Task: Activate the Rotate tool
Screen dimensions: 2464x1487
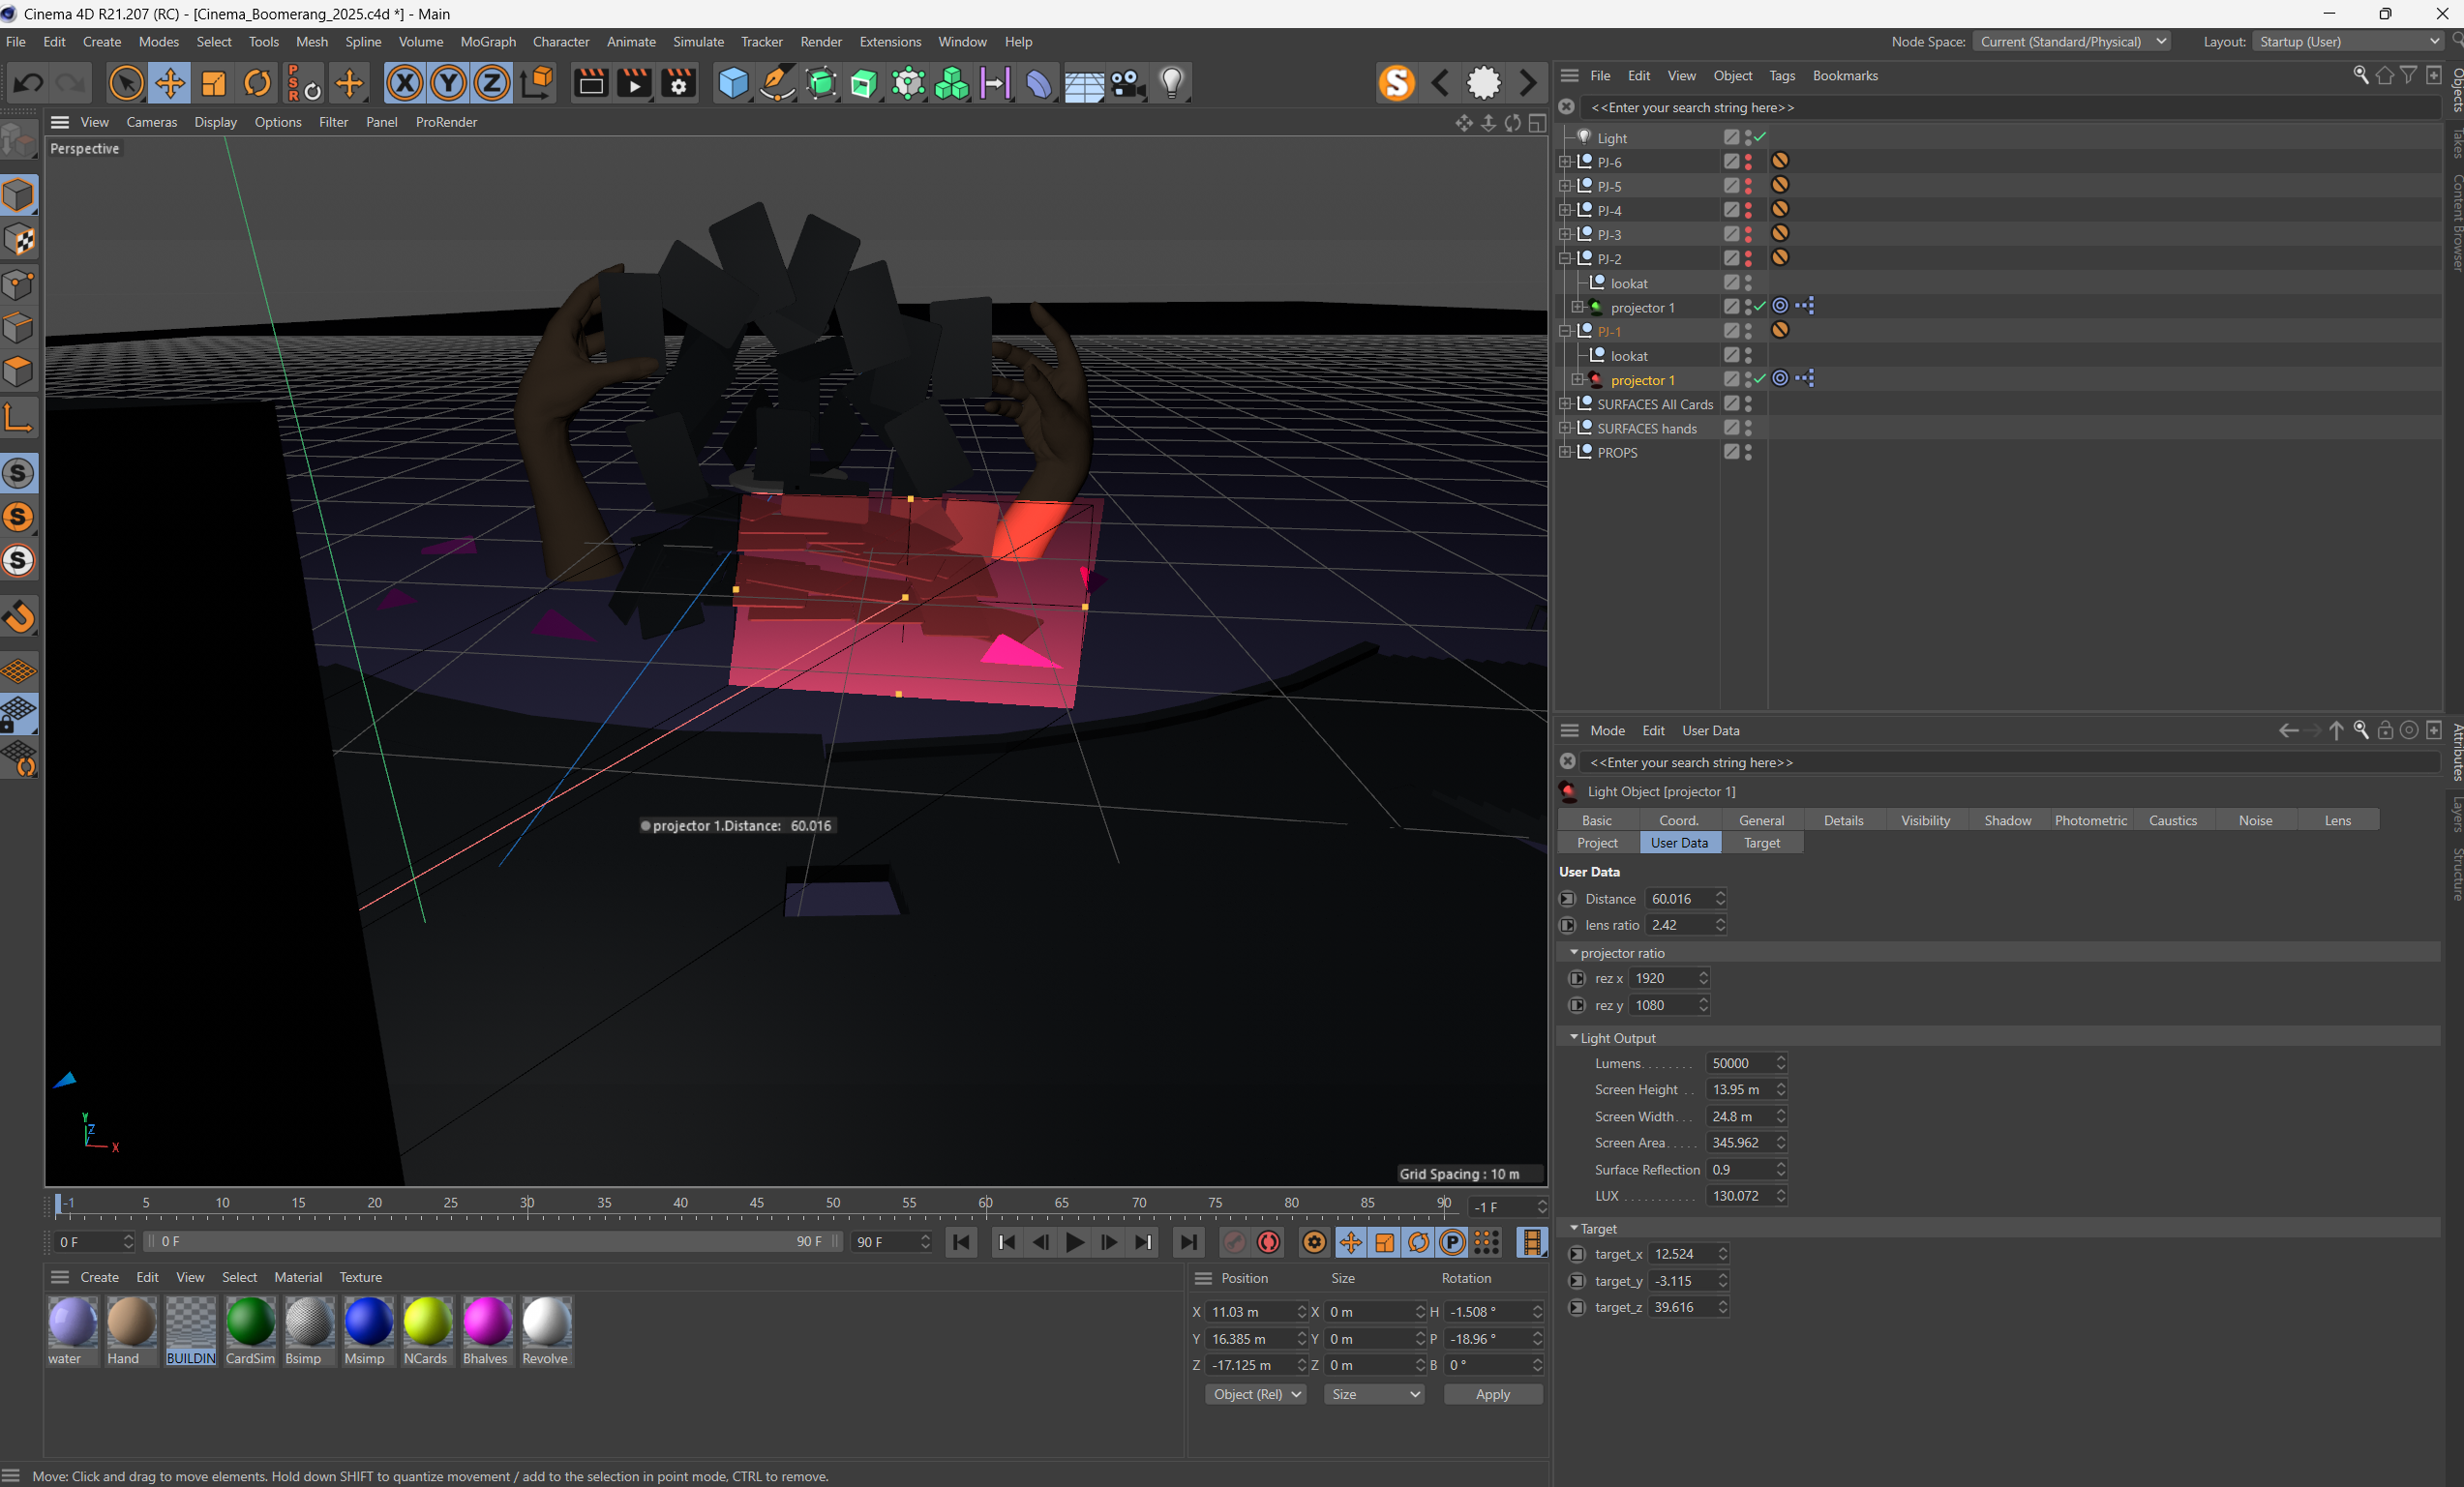Action: pos(257,83)
